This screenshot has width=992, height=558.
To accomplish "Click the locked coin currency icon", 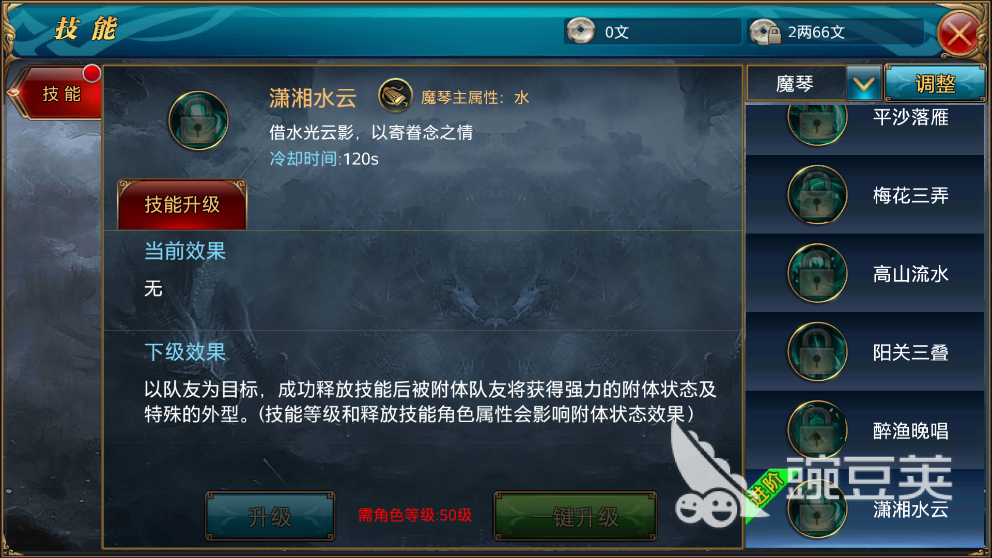I will click(x=764, y=31).
